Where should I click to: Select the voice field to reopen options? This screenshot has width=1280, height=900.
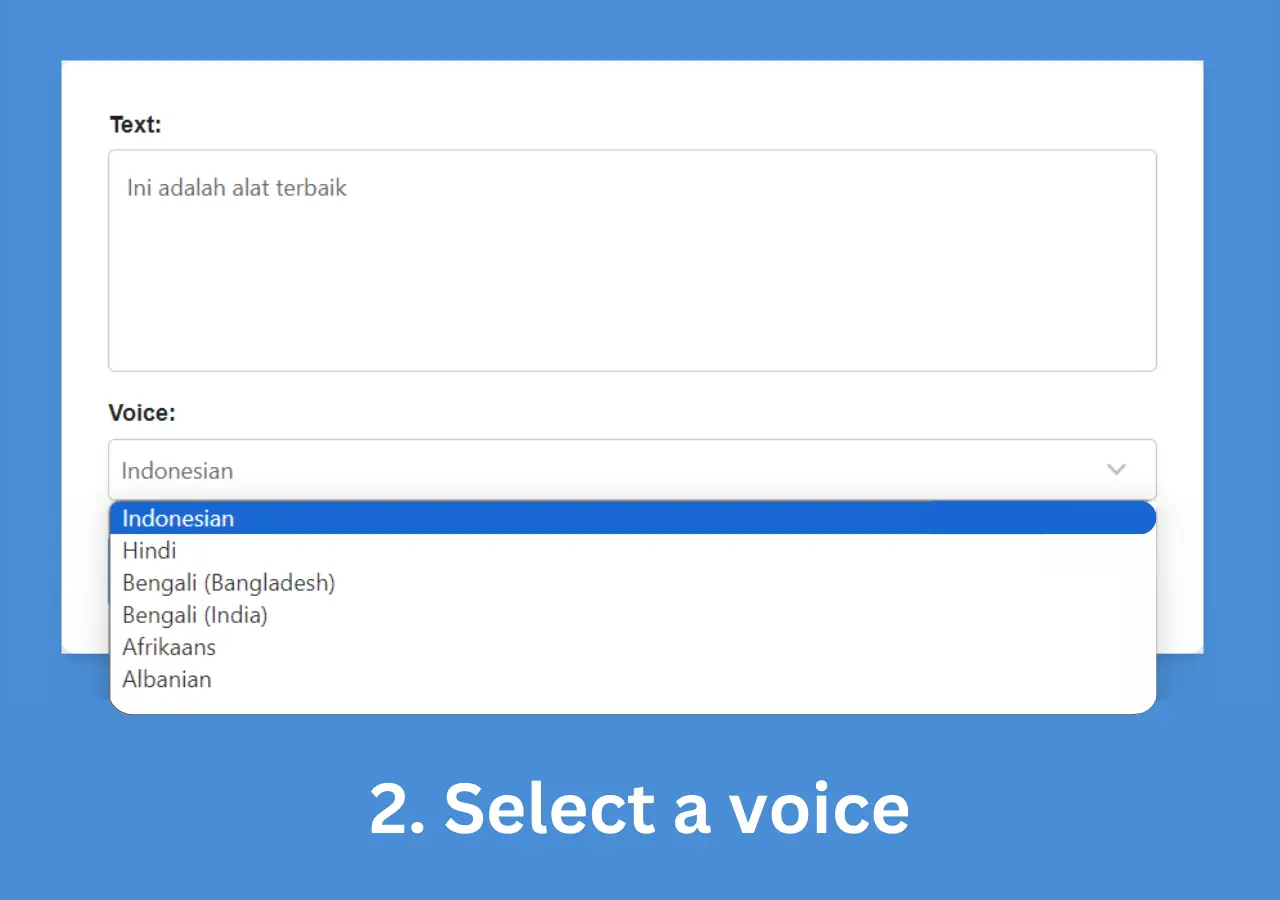click(632, 469)
